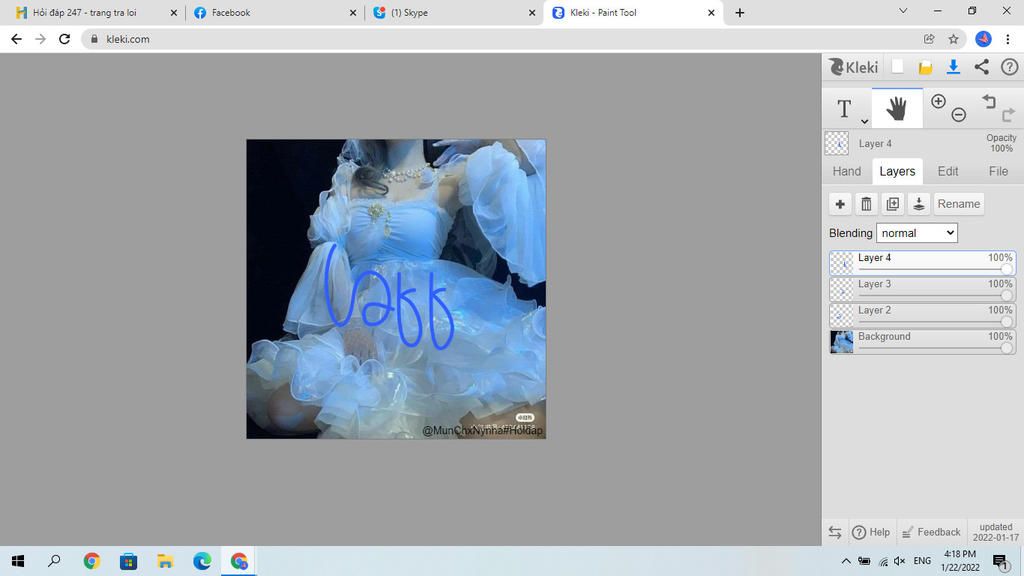Close the Facebook browser tab

[353, 12]
